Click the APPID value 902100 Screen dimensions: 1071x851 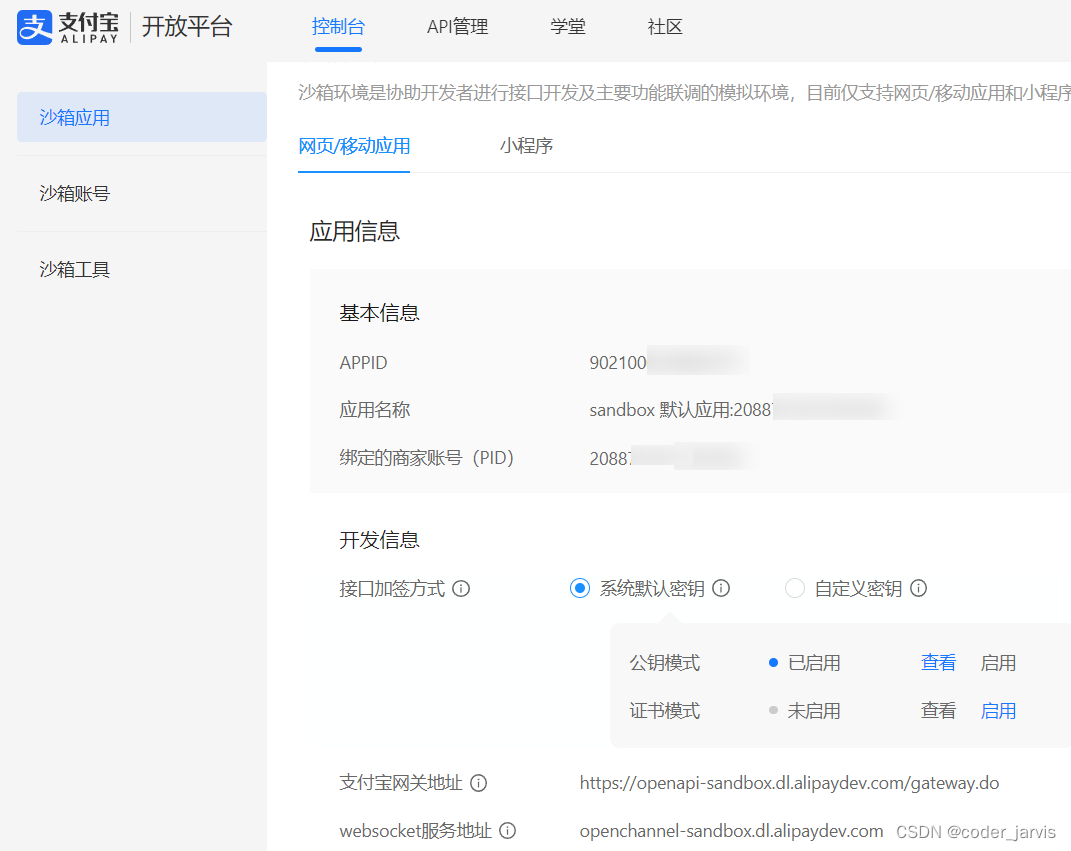pyautogui.click(x=617, y=363)
